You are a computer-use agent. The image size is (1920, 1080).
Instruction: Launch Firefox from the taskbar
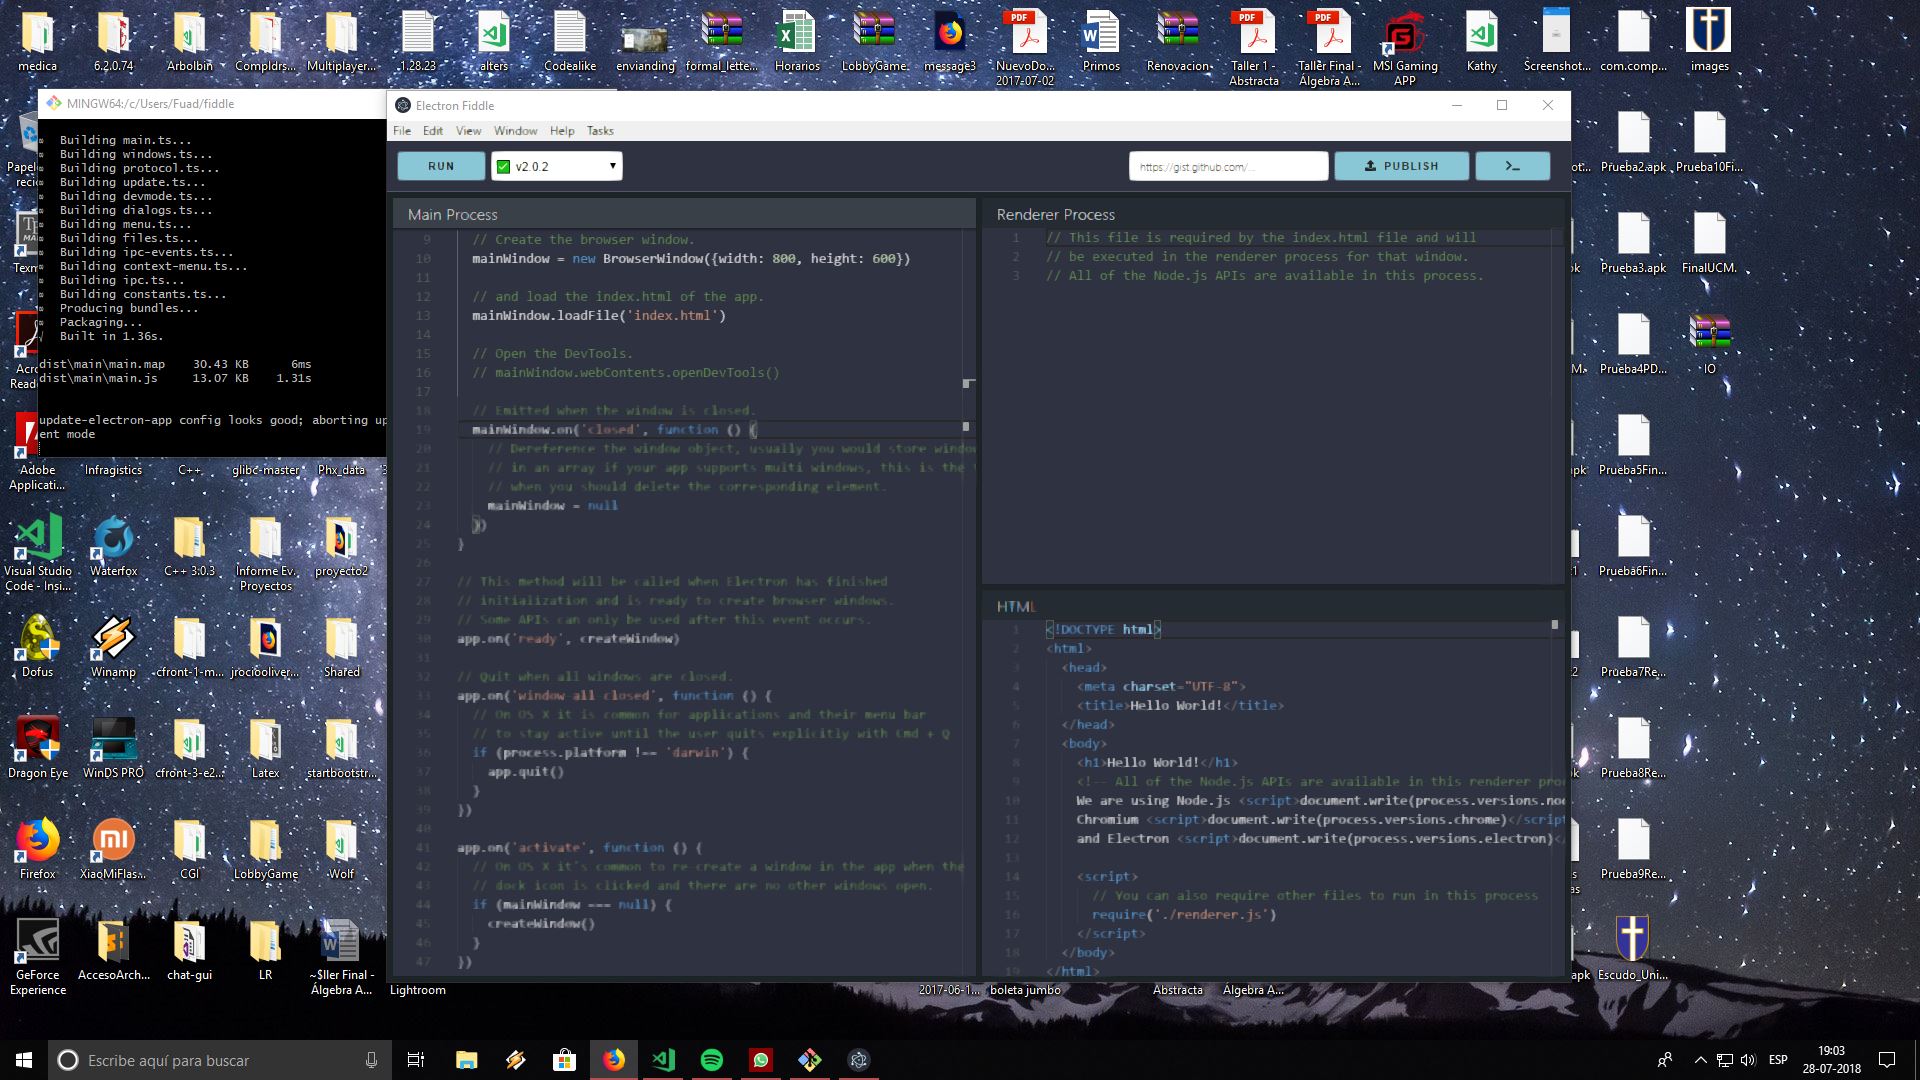coord(614,1059)
